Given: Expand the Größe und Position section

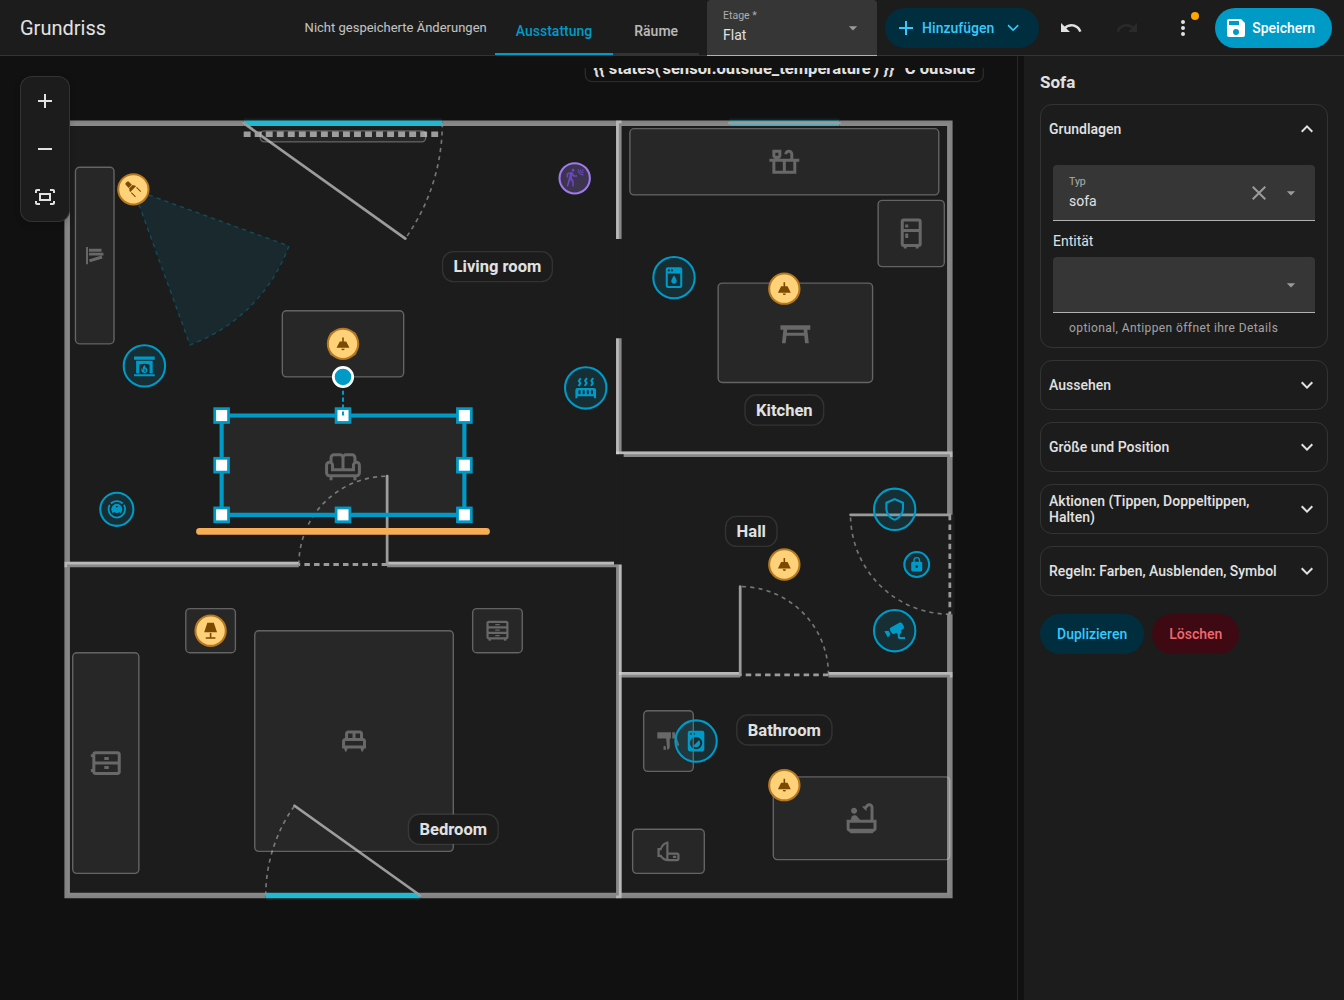Looking at the screenshot, I should click(x=1183, y=447).
